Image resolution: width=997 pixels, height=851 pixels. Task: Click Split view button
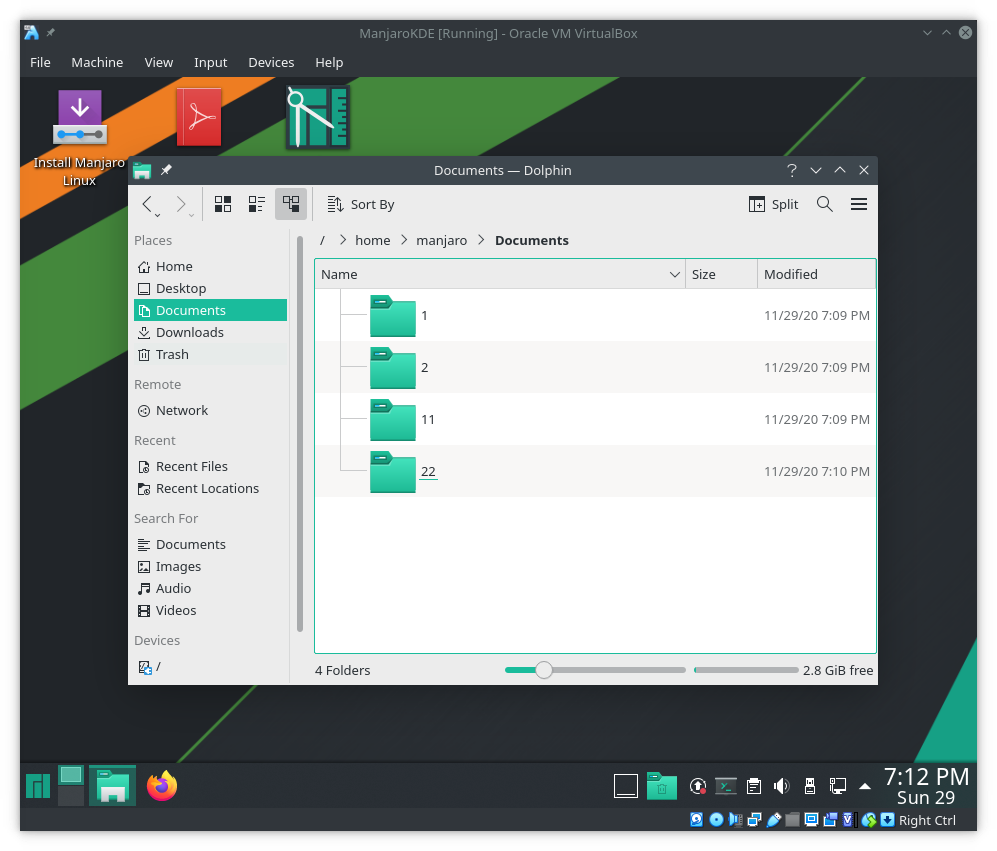pyautogui.click(x=773, y=204)
